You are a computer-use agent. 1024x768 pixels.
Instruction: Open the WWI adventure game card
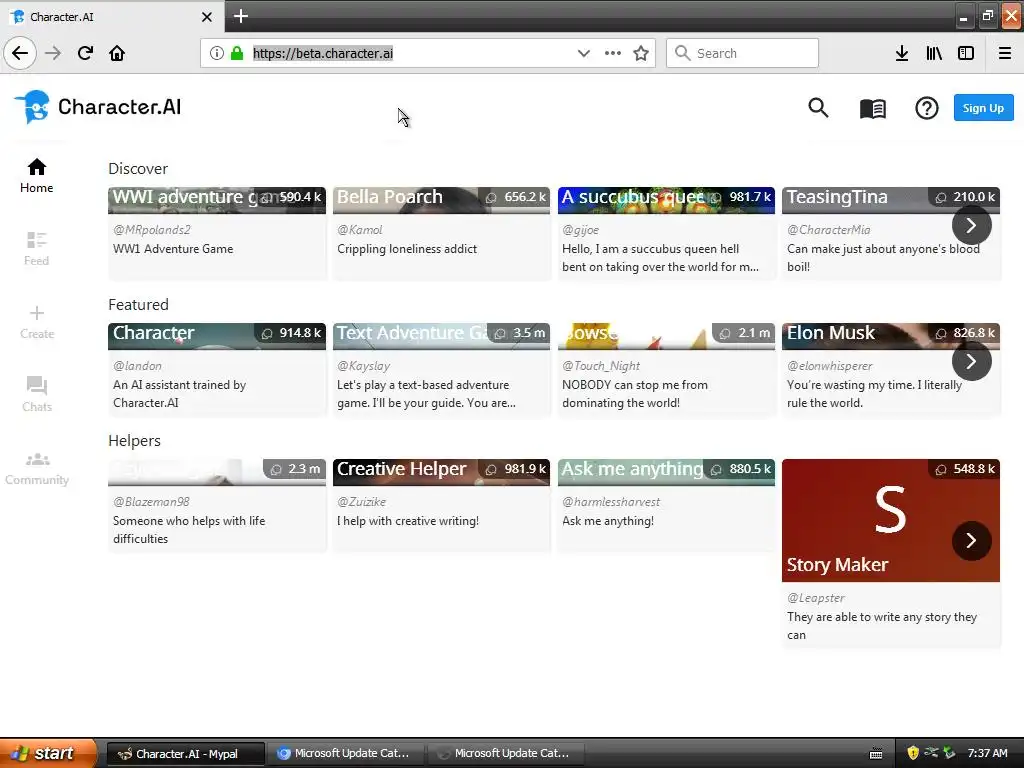pyautogui.click(x=217, y=233)
